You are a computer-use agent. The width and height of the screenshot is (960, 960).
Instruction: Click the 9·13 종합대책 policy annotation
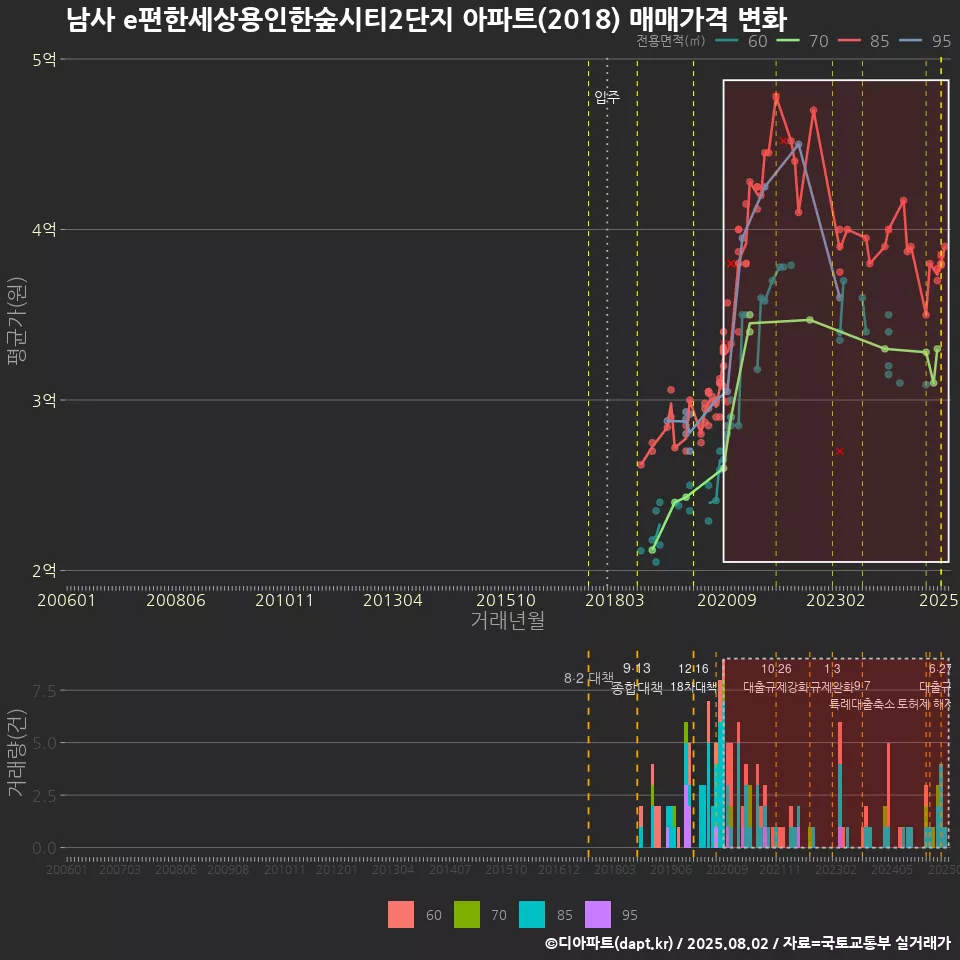[637, 678]
